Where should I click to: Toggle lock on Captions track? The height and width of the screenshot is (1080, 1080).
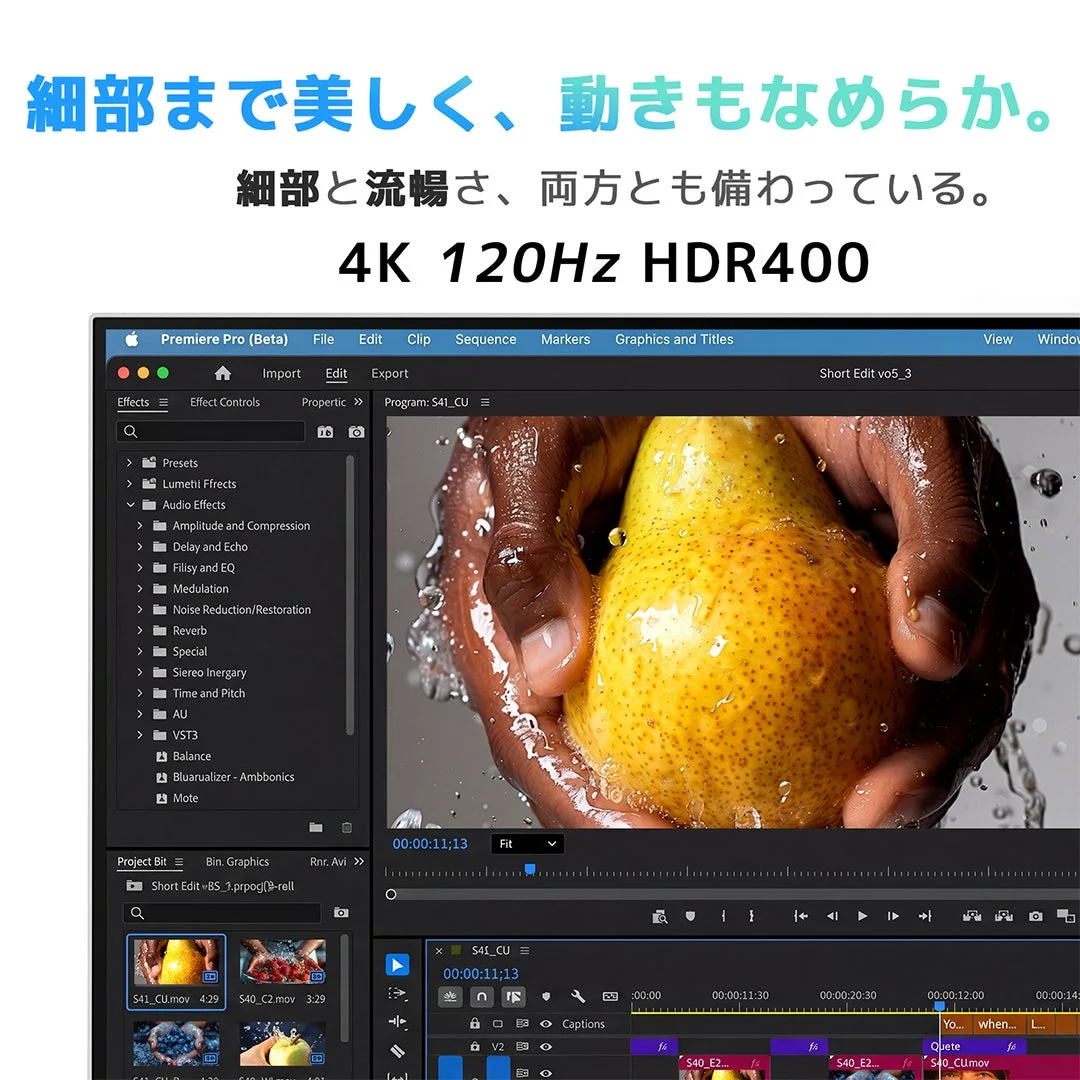pyautogui.click(x=475, y=1024)
